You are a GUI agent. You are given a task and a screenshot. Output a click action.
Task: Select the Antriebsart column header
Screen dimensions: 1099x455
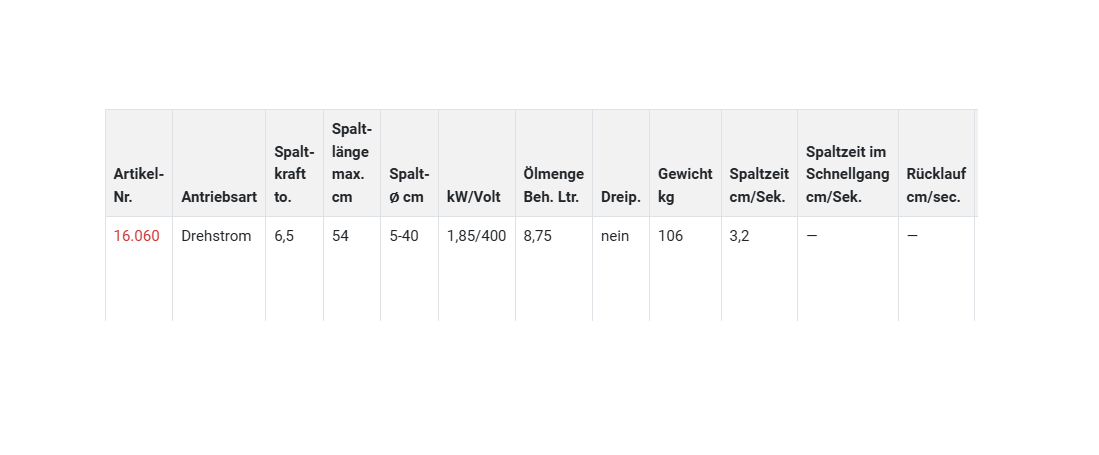219,197
